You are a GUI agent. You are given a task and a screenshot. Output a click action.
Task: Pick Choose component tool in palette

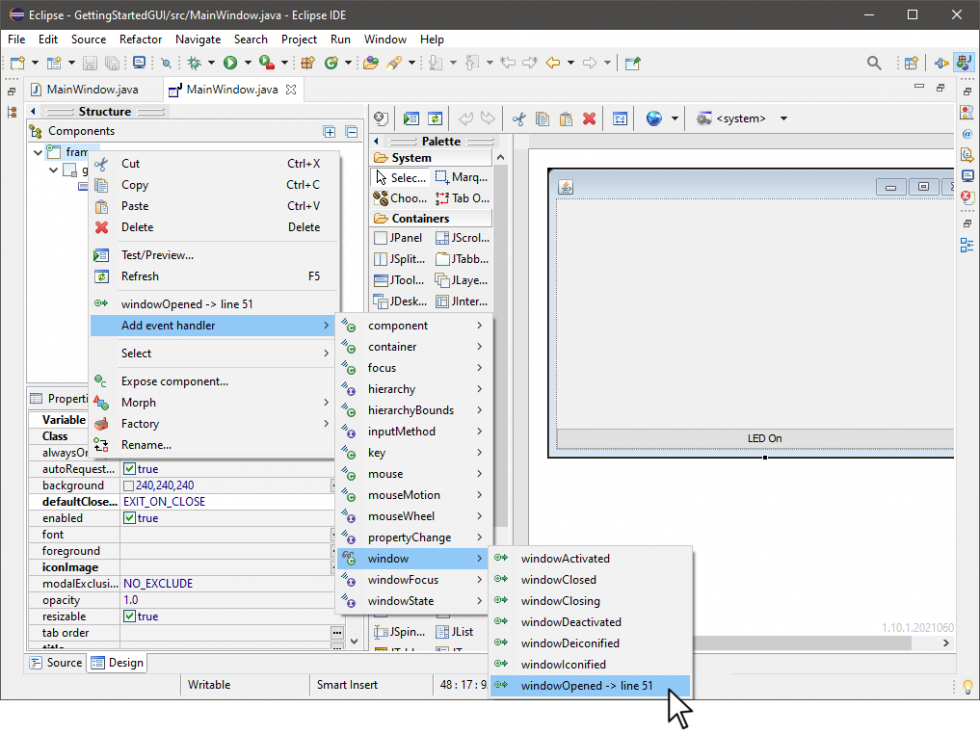[x=400, y=198]
